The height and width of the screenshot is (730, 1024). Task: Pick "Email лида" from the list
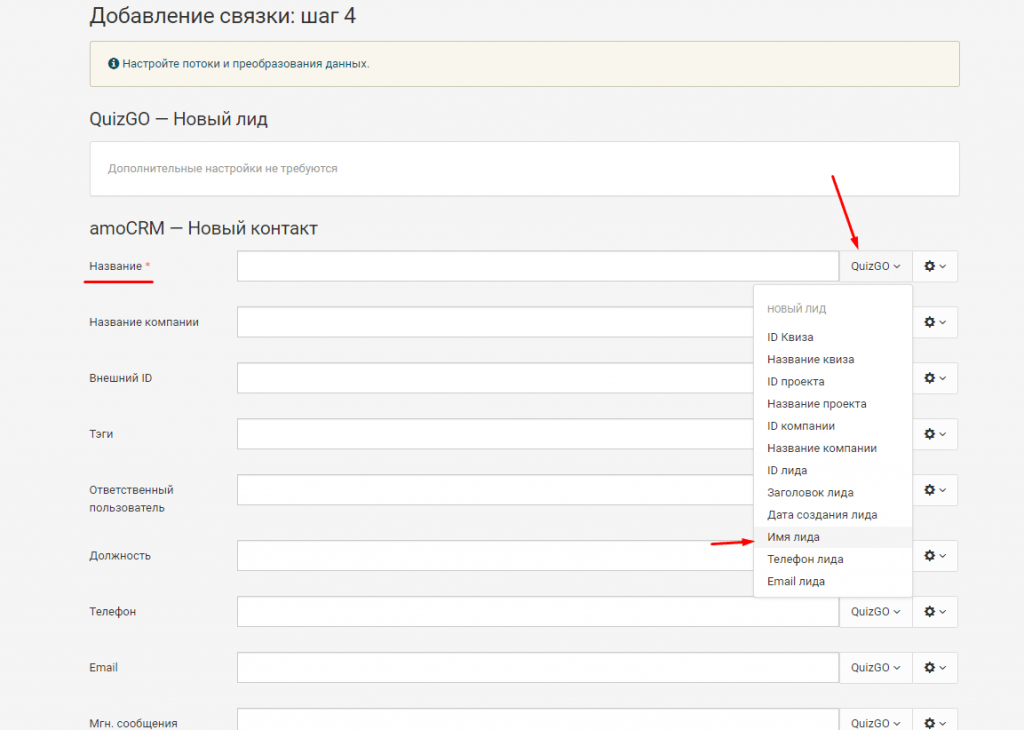click(x=796, y=581)
